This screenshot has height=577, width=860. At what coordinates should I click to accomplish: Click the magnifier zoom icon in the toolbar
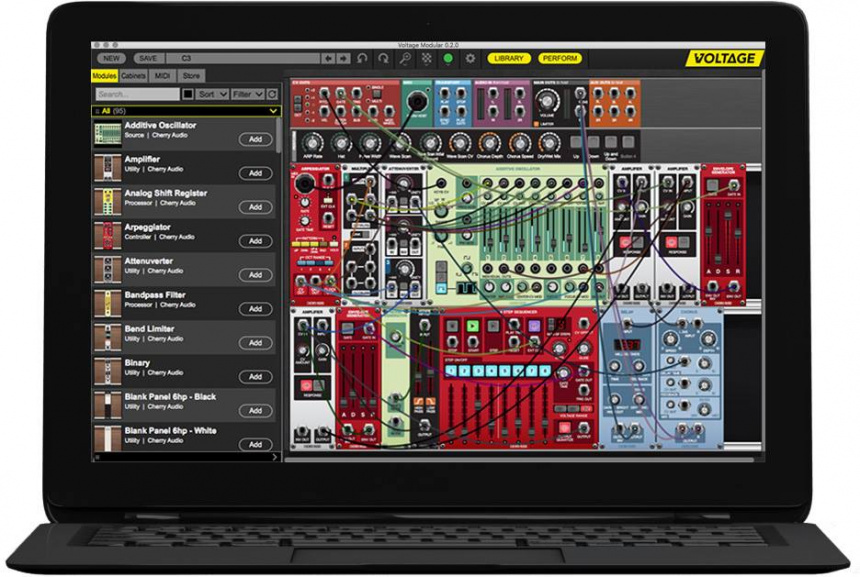pyautogui.click(x=405, y=58)
